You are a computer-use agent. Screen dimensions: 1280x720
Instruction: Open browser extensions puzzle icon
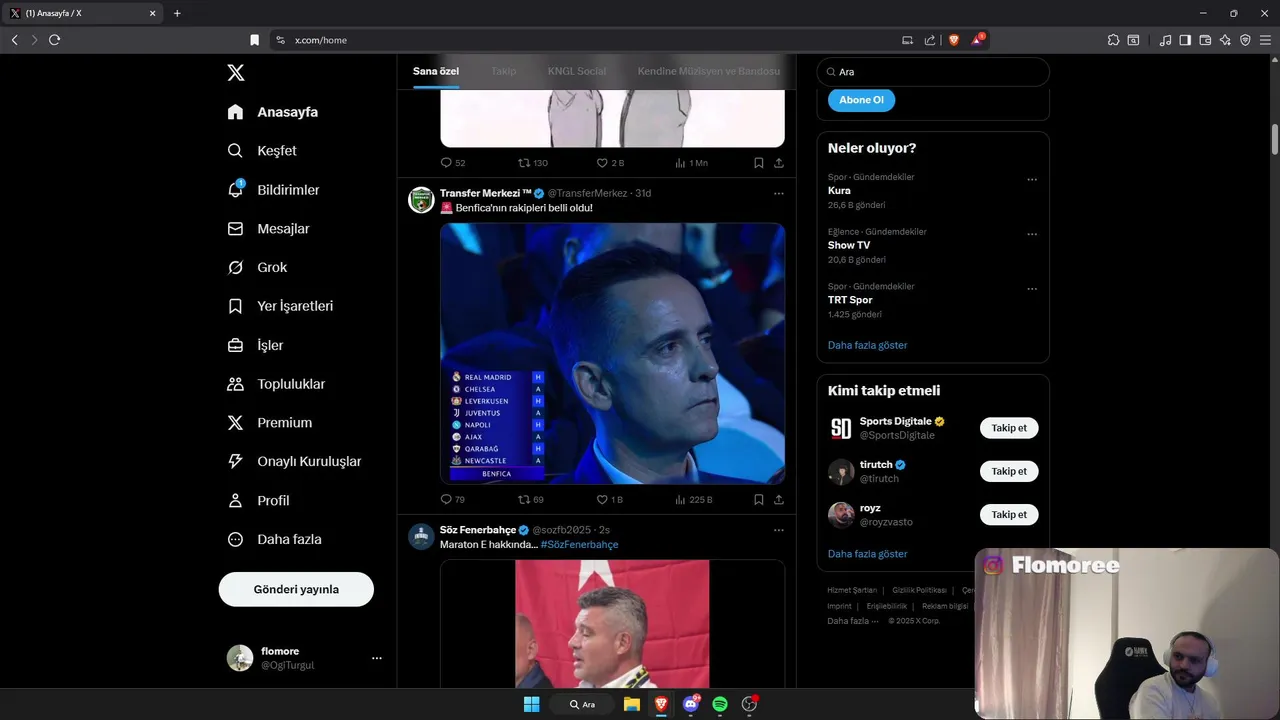[x=1113, y=40]
